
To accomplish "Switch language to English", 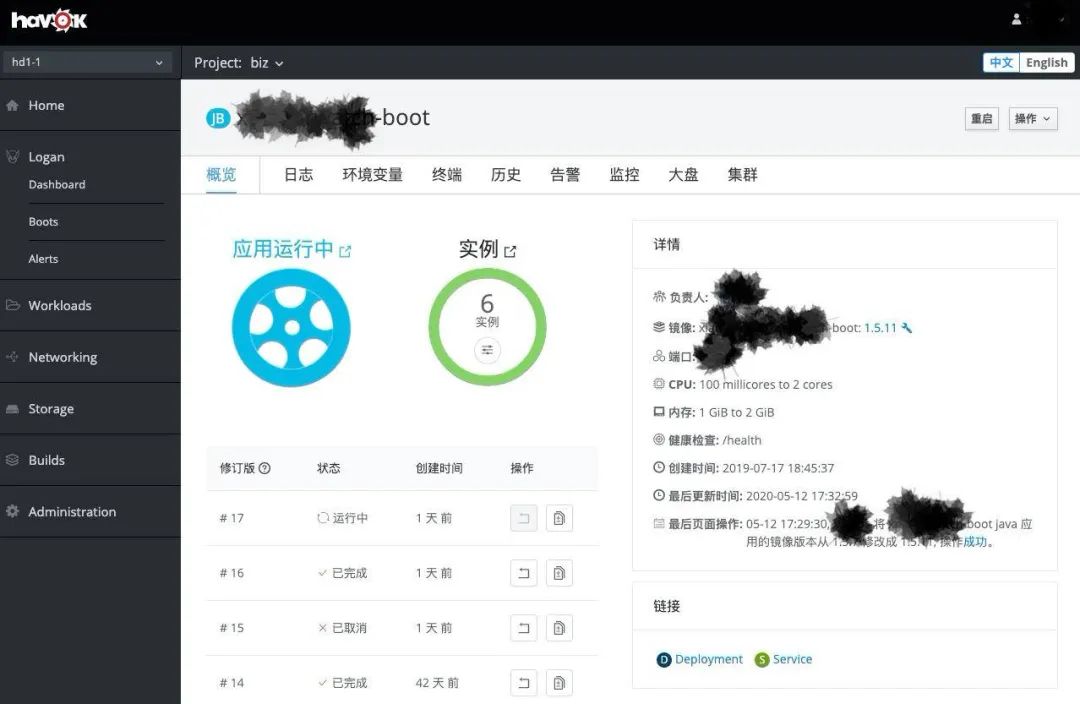I will point(1046,62).
